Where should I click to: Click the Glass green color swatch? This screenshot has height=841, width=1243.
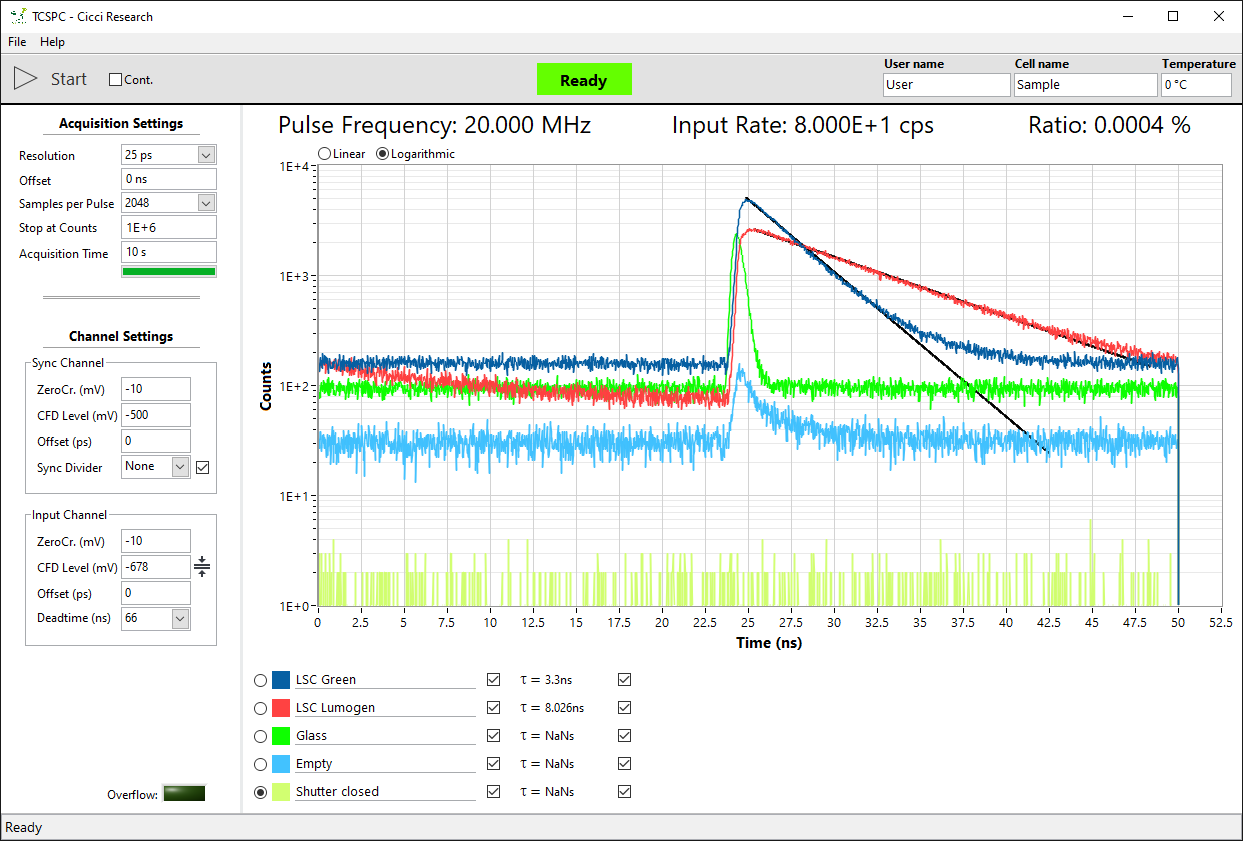point(281,736)
